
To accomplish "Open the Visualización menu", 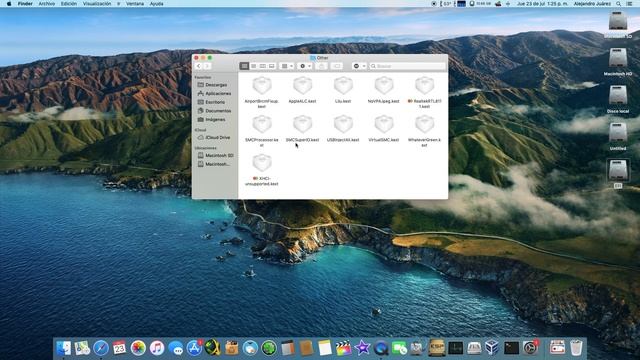I will [97, 4].
